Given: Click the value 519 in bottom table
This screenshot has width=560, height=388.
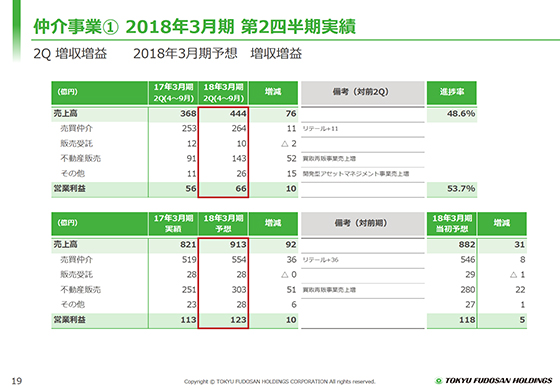Looking at the screenshot, I should click(x=189, y=259).
